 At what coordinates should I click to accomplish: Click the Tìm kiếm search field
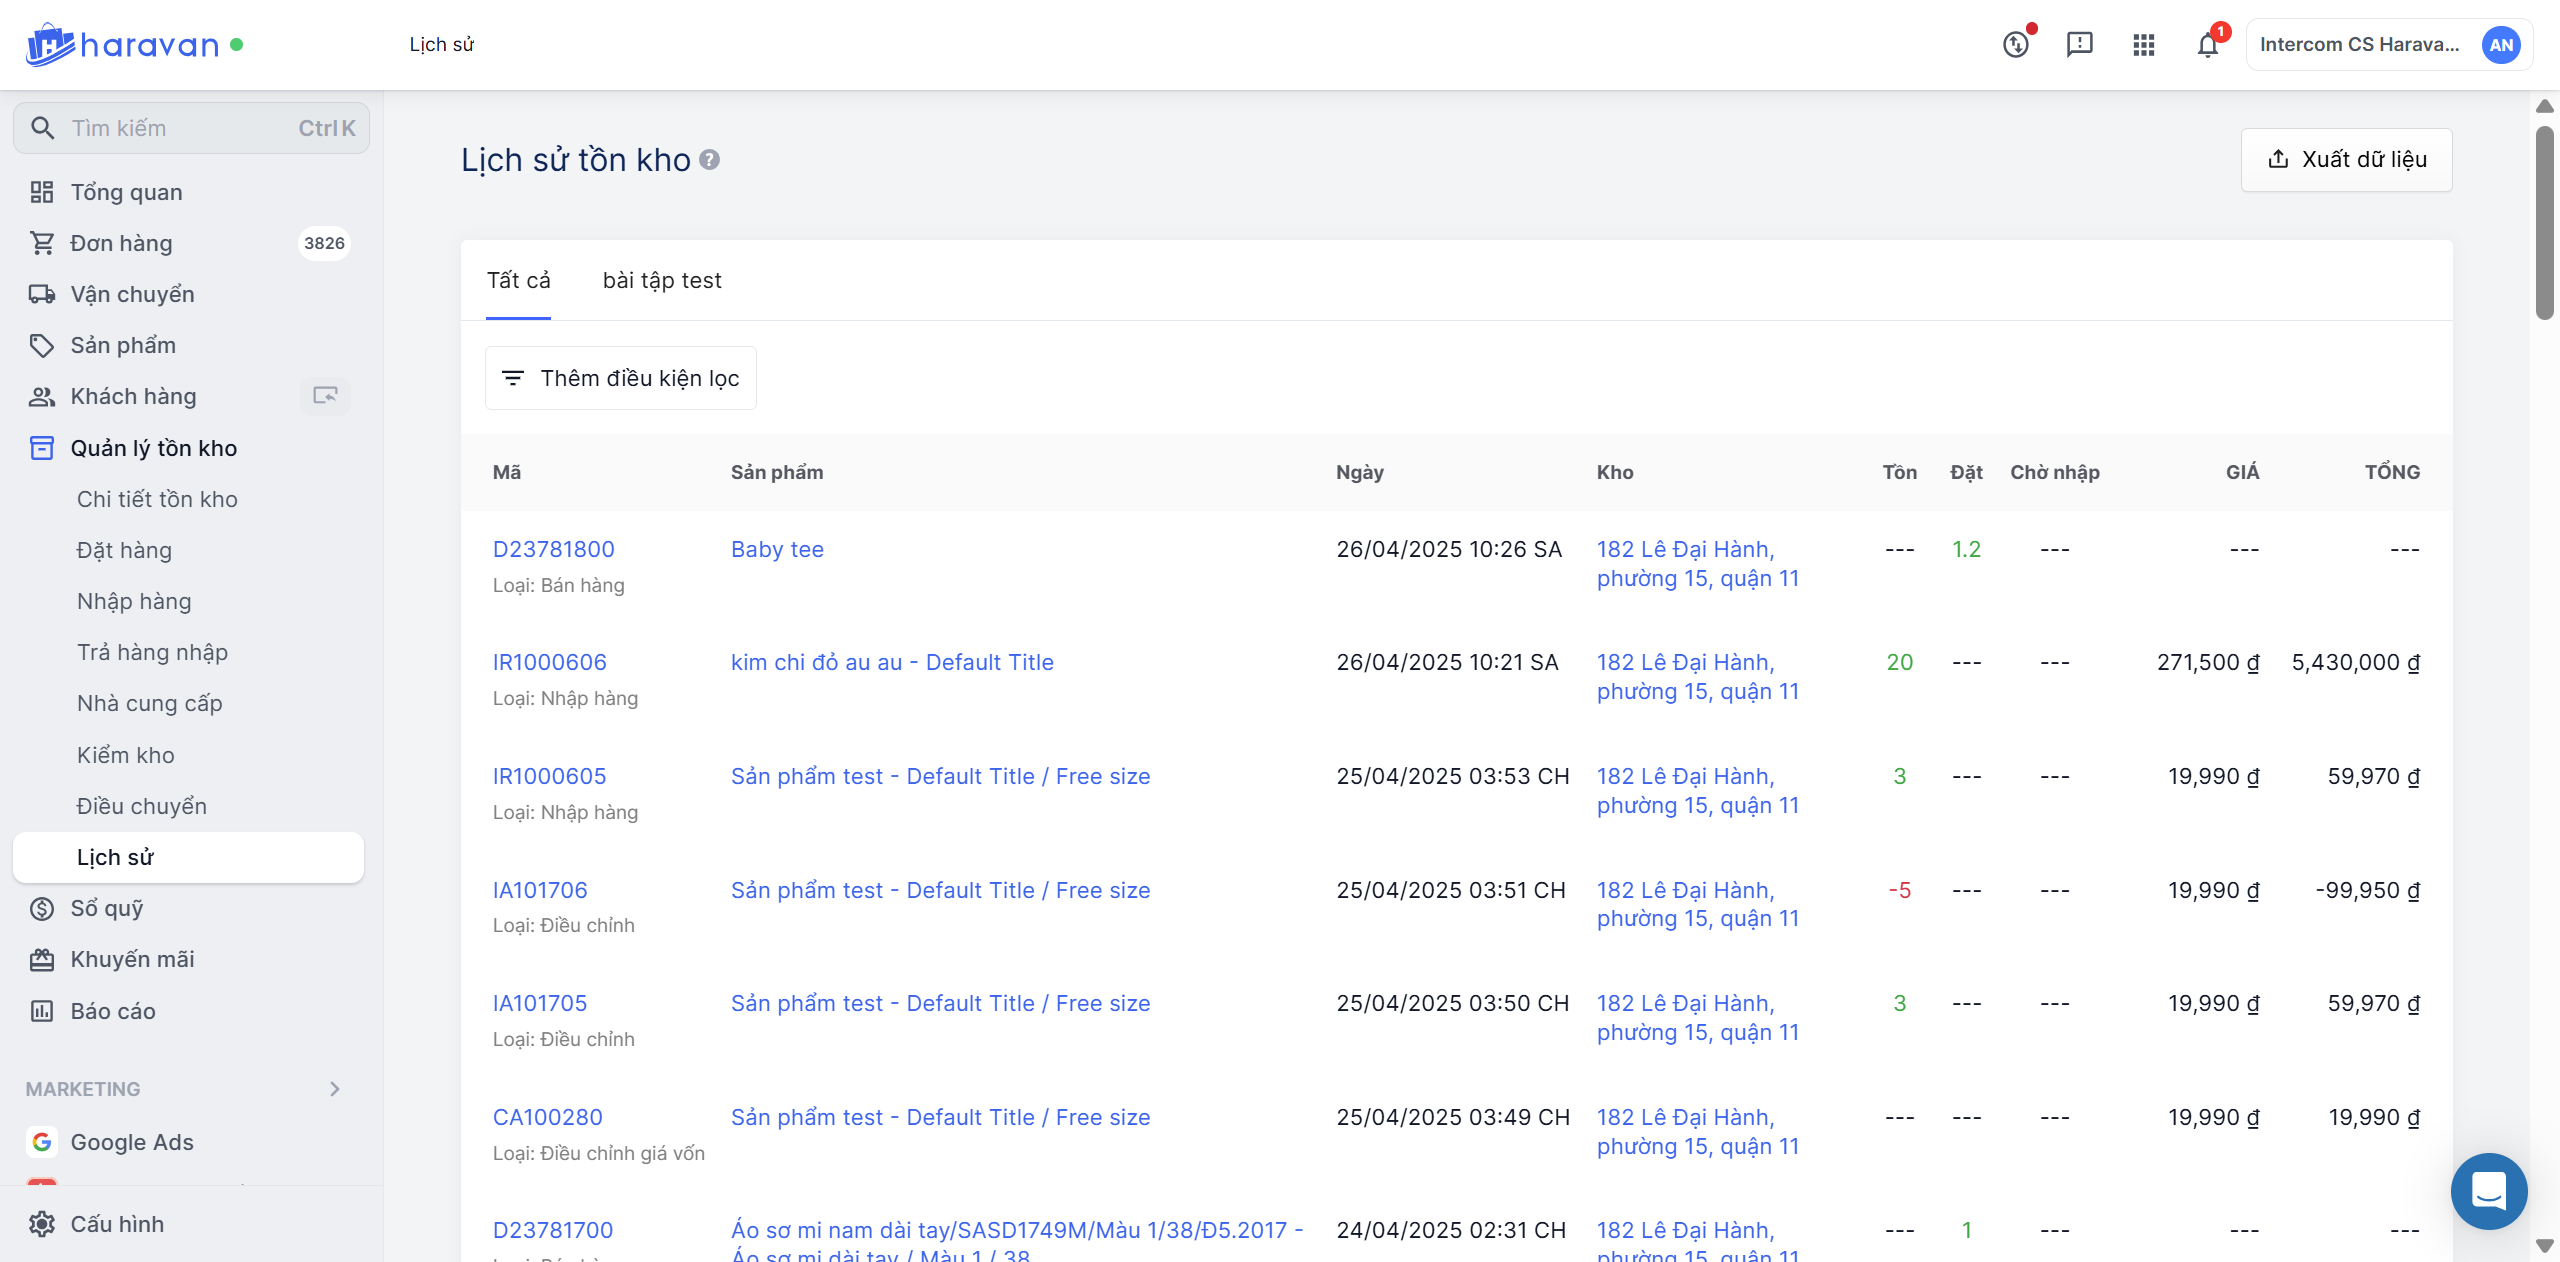pyautogui.click(x=190, y=128)
